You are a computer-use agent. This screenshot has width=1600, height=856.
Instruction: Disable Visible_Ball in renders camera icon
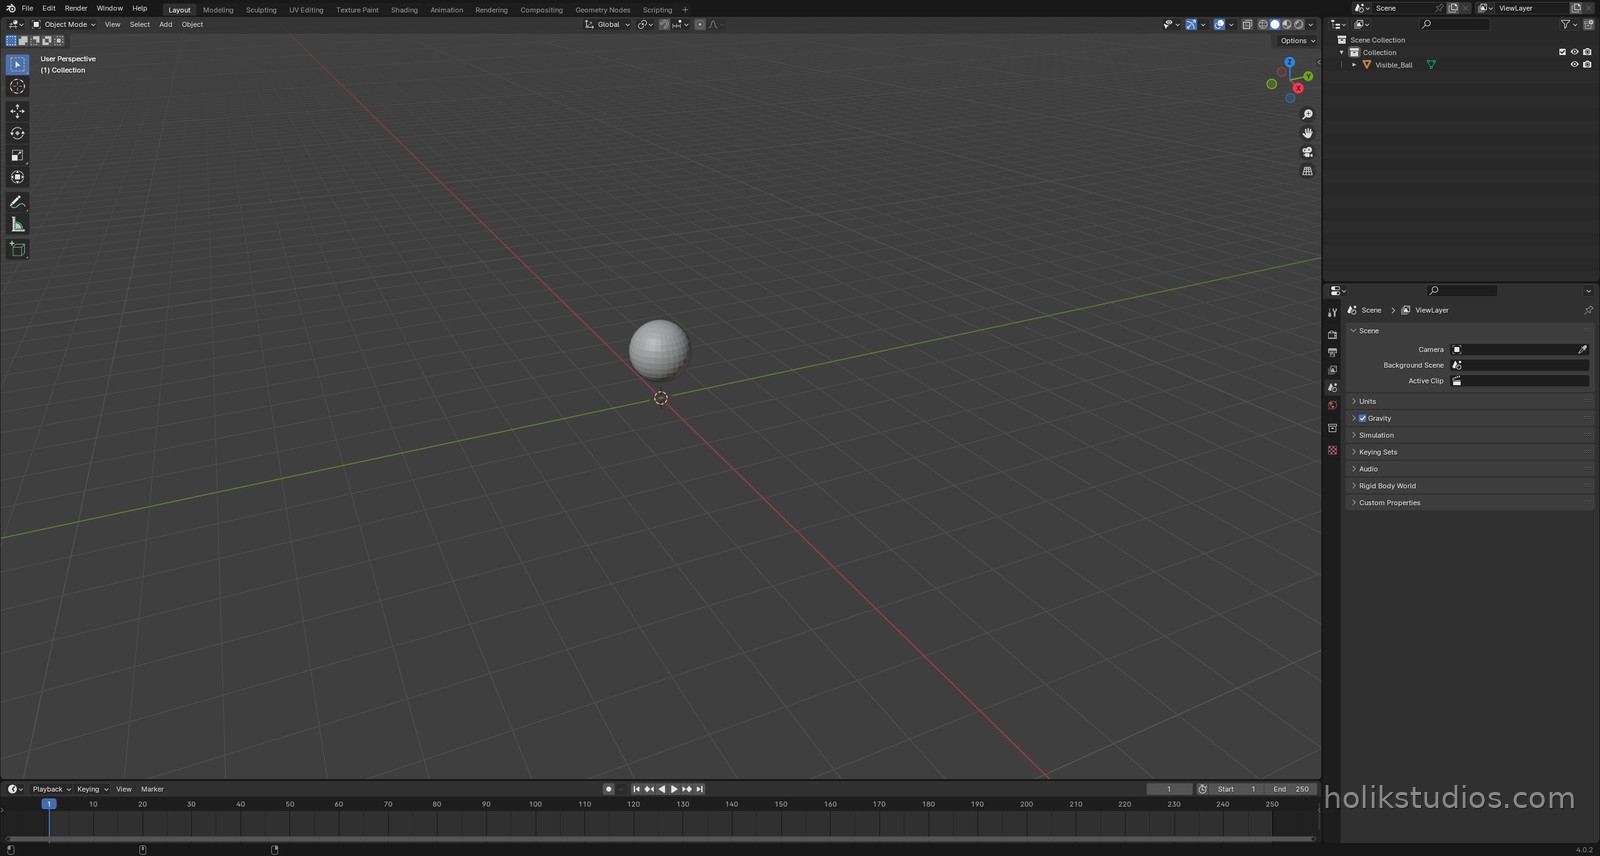(1587, 65)
